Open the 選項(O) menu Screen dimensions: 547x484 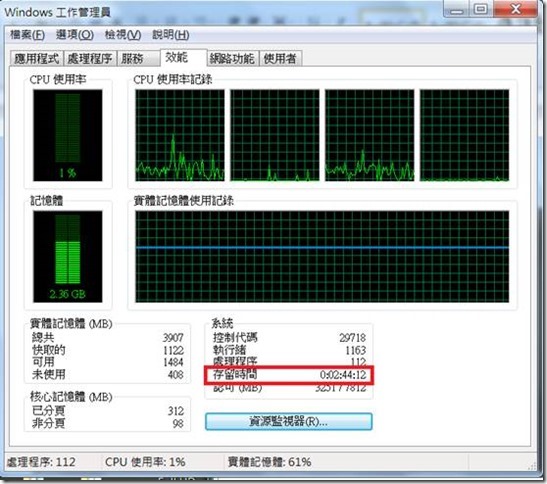pos(75,35)
